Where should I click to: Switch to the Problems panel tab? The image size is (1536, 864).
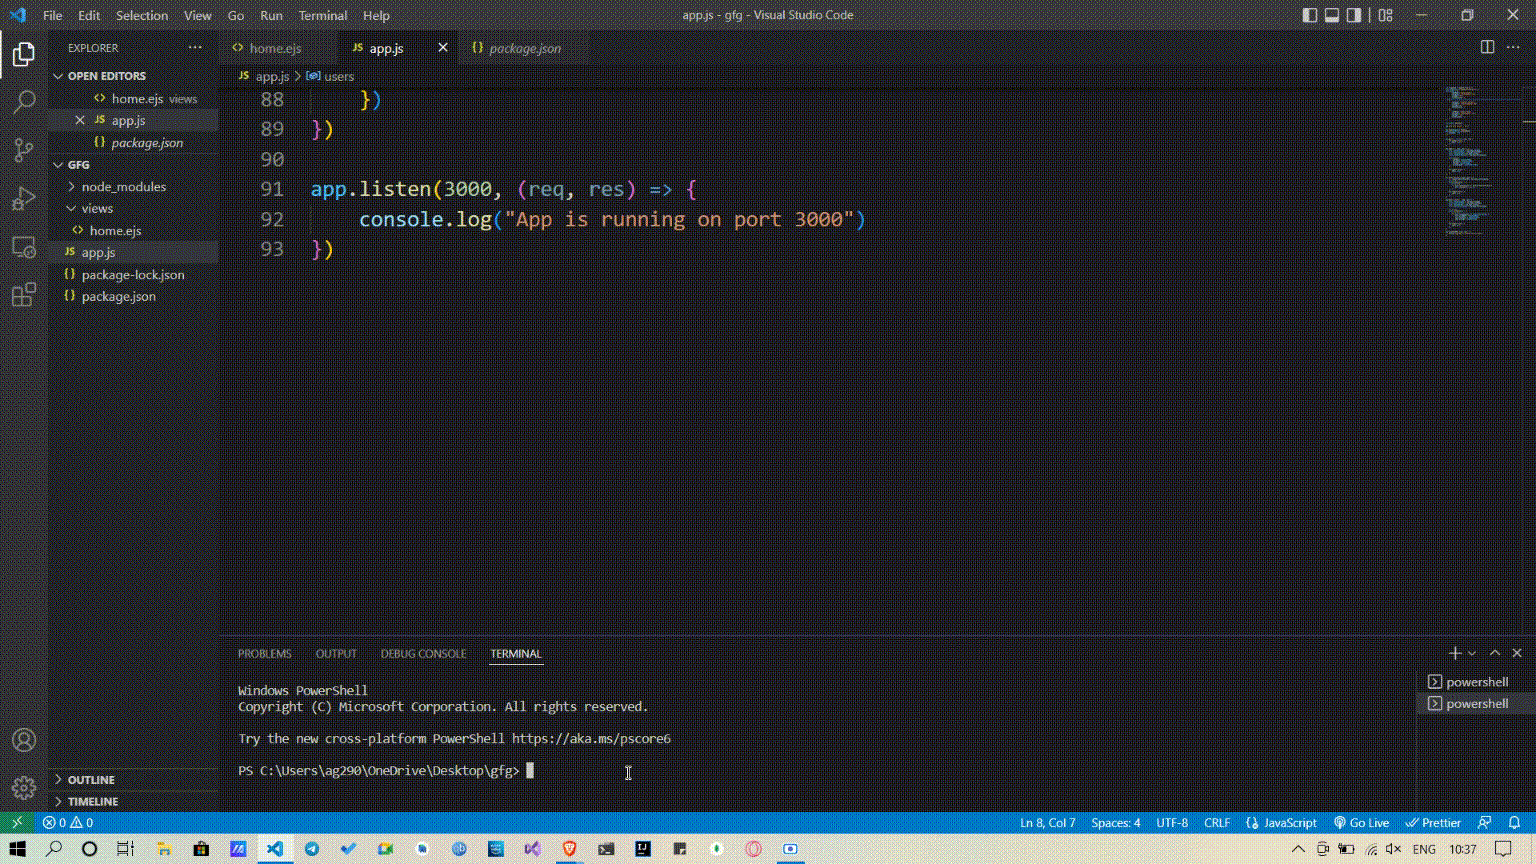[264, 653]
